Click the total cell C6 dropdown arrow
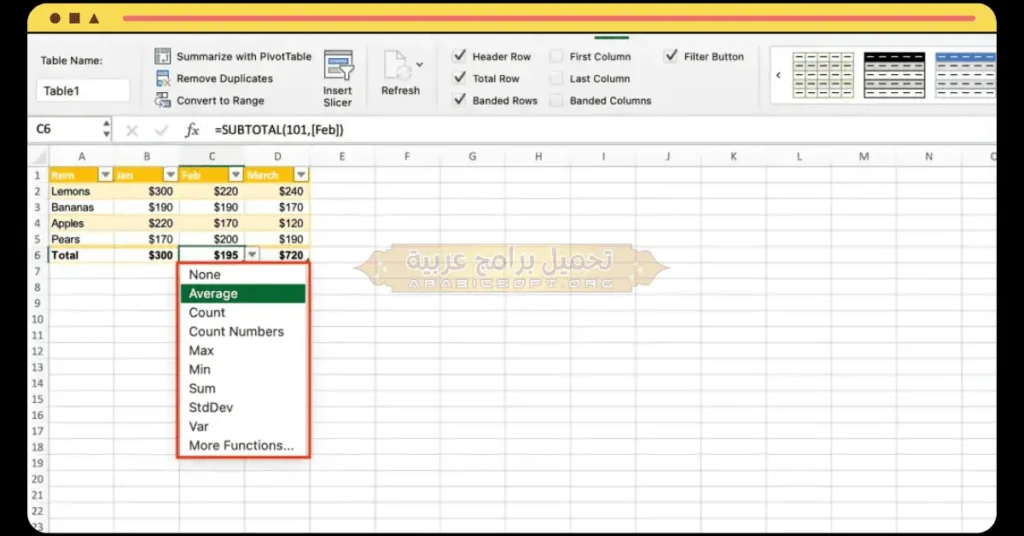This screenshot has width=1024, height=536. [252, 255]
